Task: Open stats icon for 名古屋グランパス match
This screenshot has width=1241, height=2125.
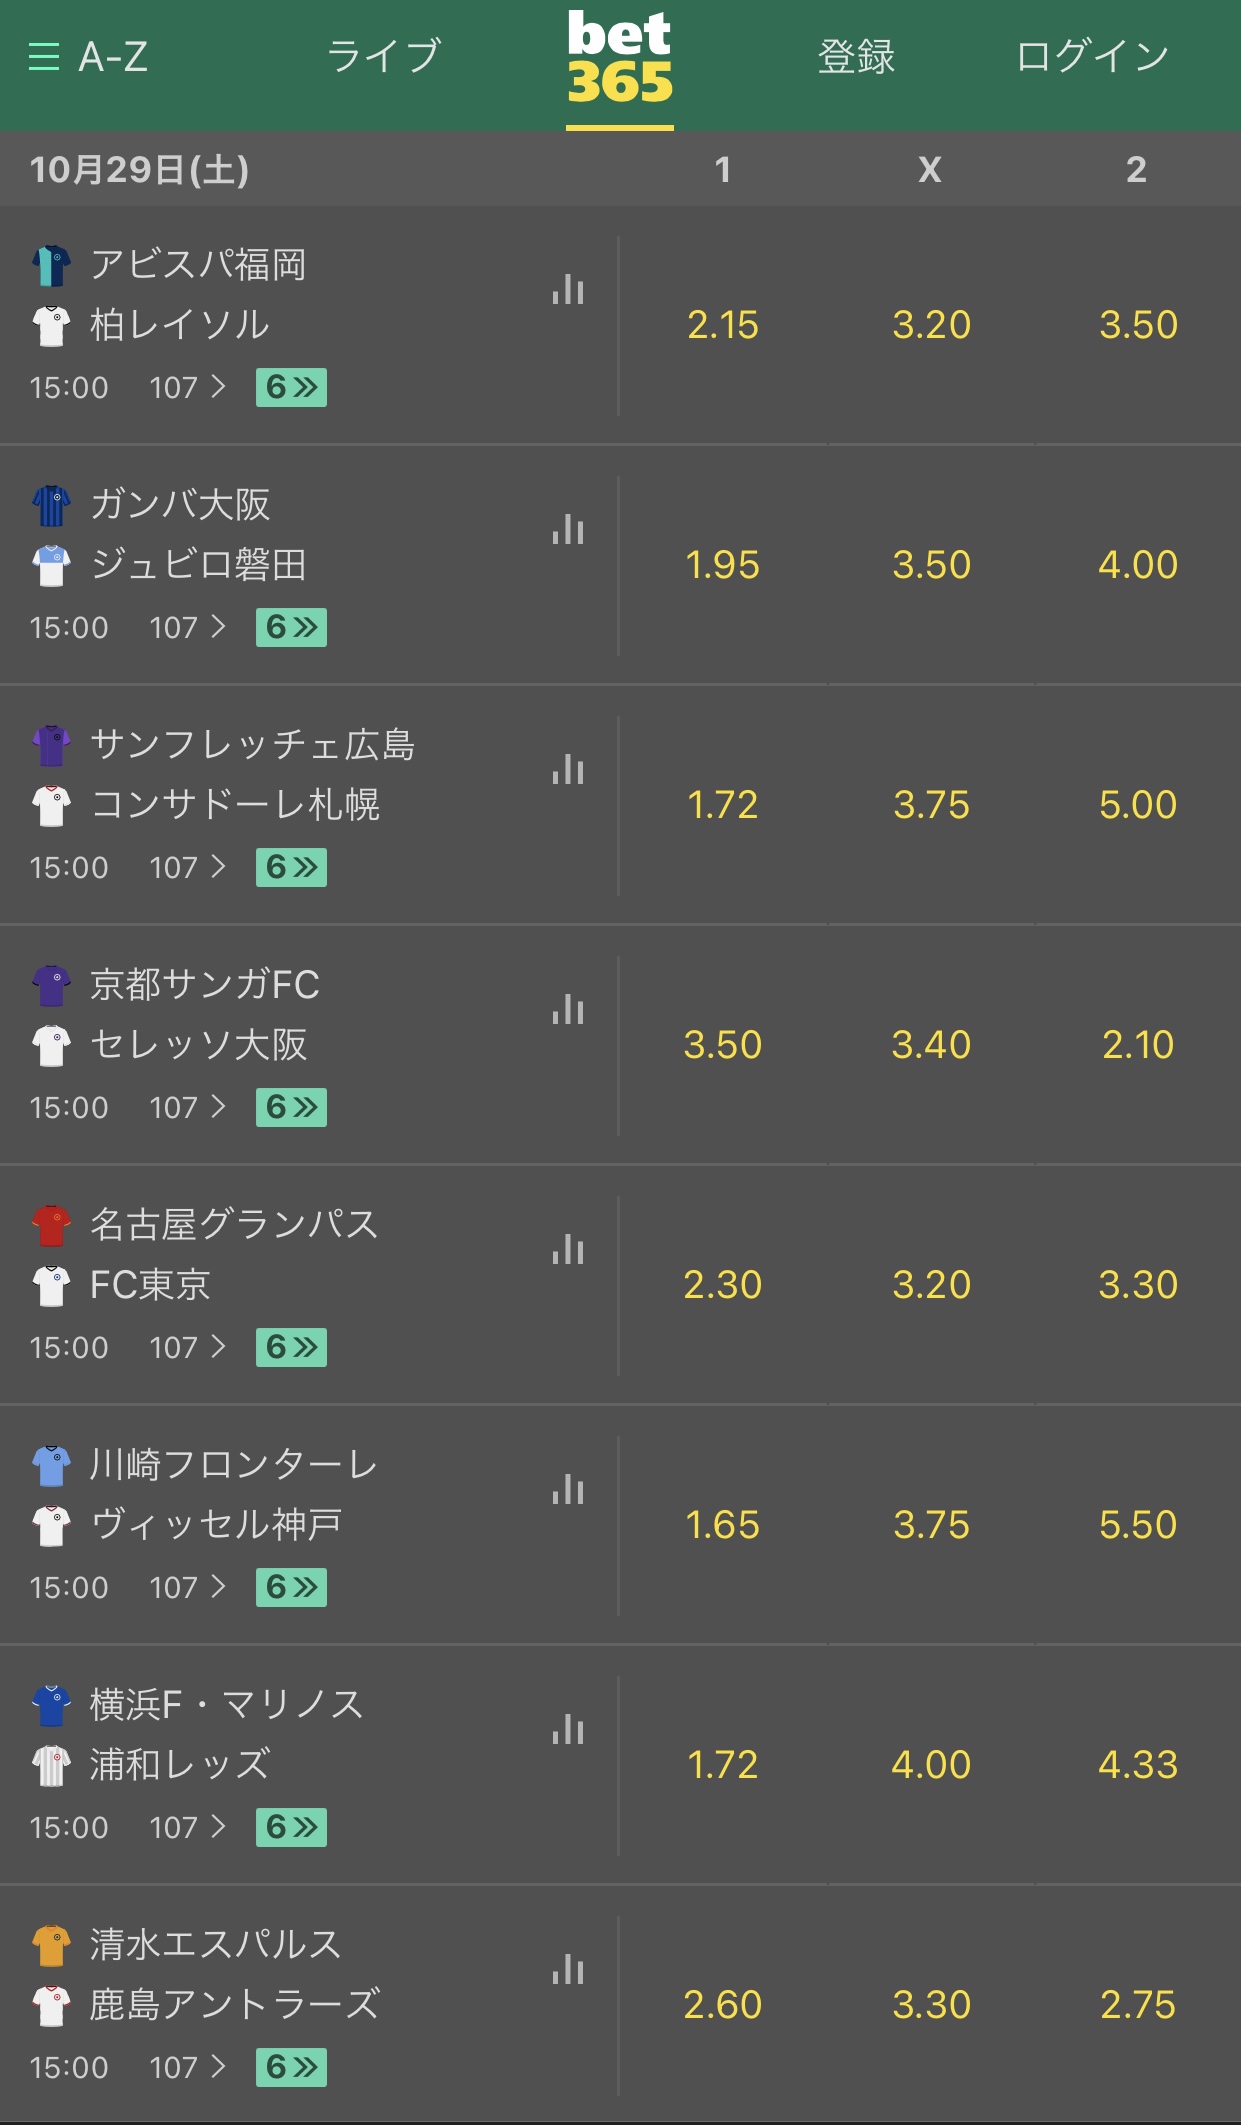Action: pos(568,1249)
